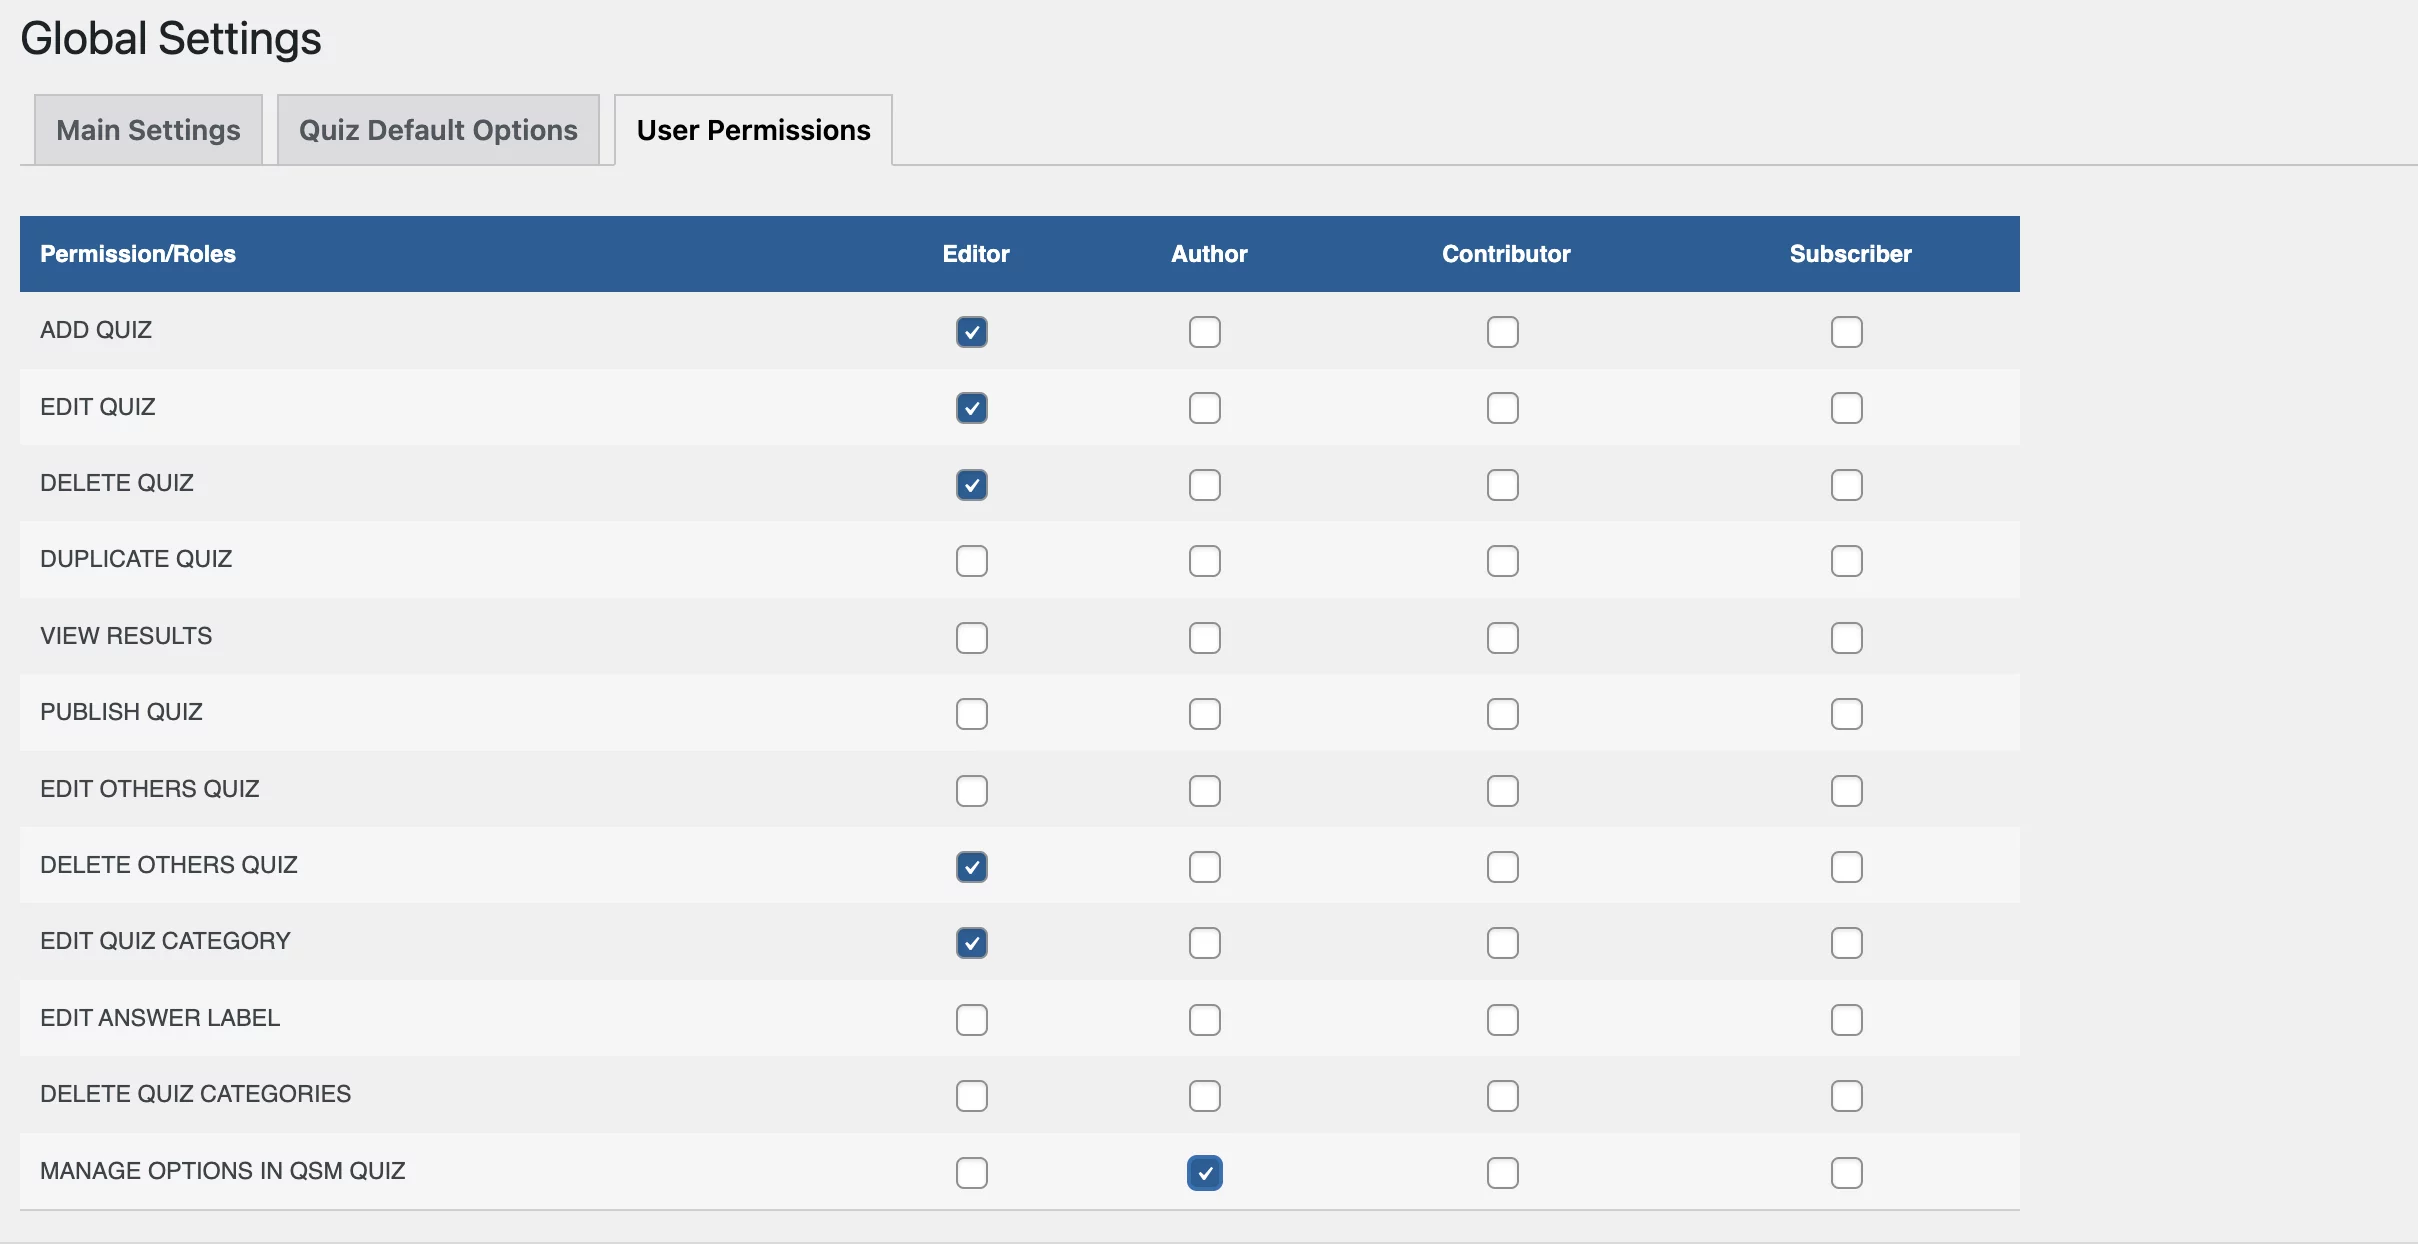This screenshot has height=1248, width=2418.
Task: Click the VIEW RESULTS row label
Action: tap(126, 636)
